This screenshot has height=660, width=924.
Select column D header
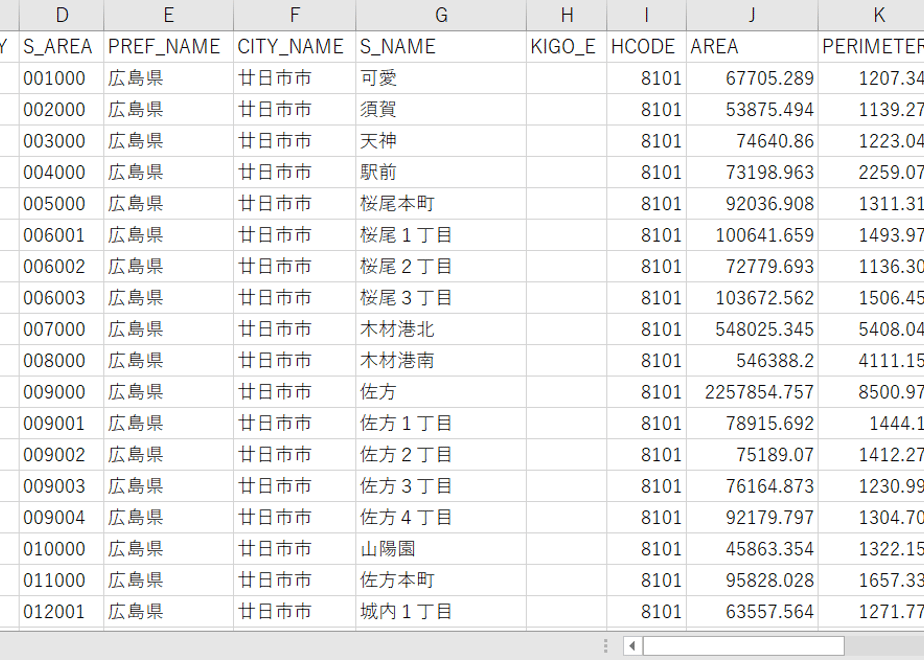pos(61,15)
